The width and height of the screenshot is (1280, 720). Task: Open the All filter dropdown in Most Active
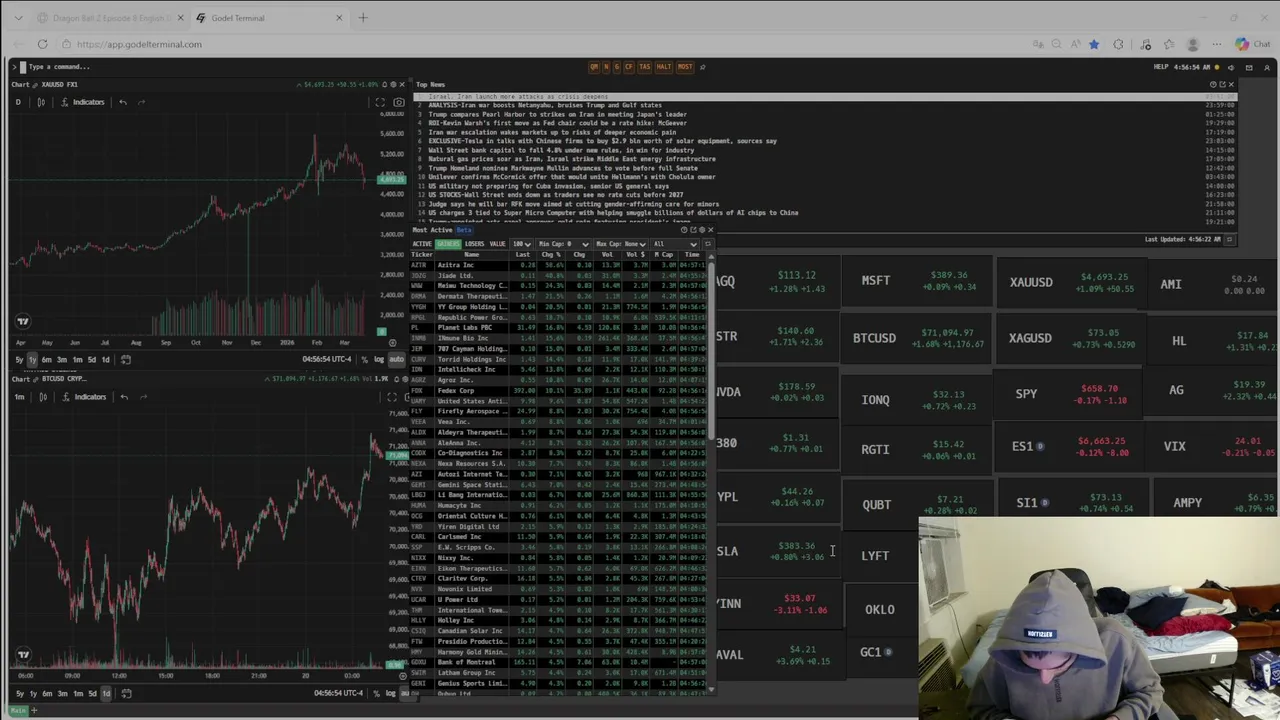pos(675,244)
